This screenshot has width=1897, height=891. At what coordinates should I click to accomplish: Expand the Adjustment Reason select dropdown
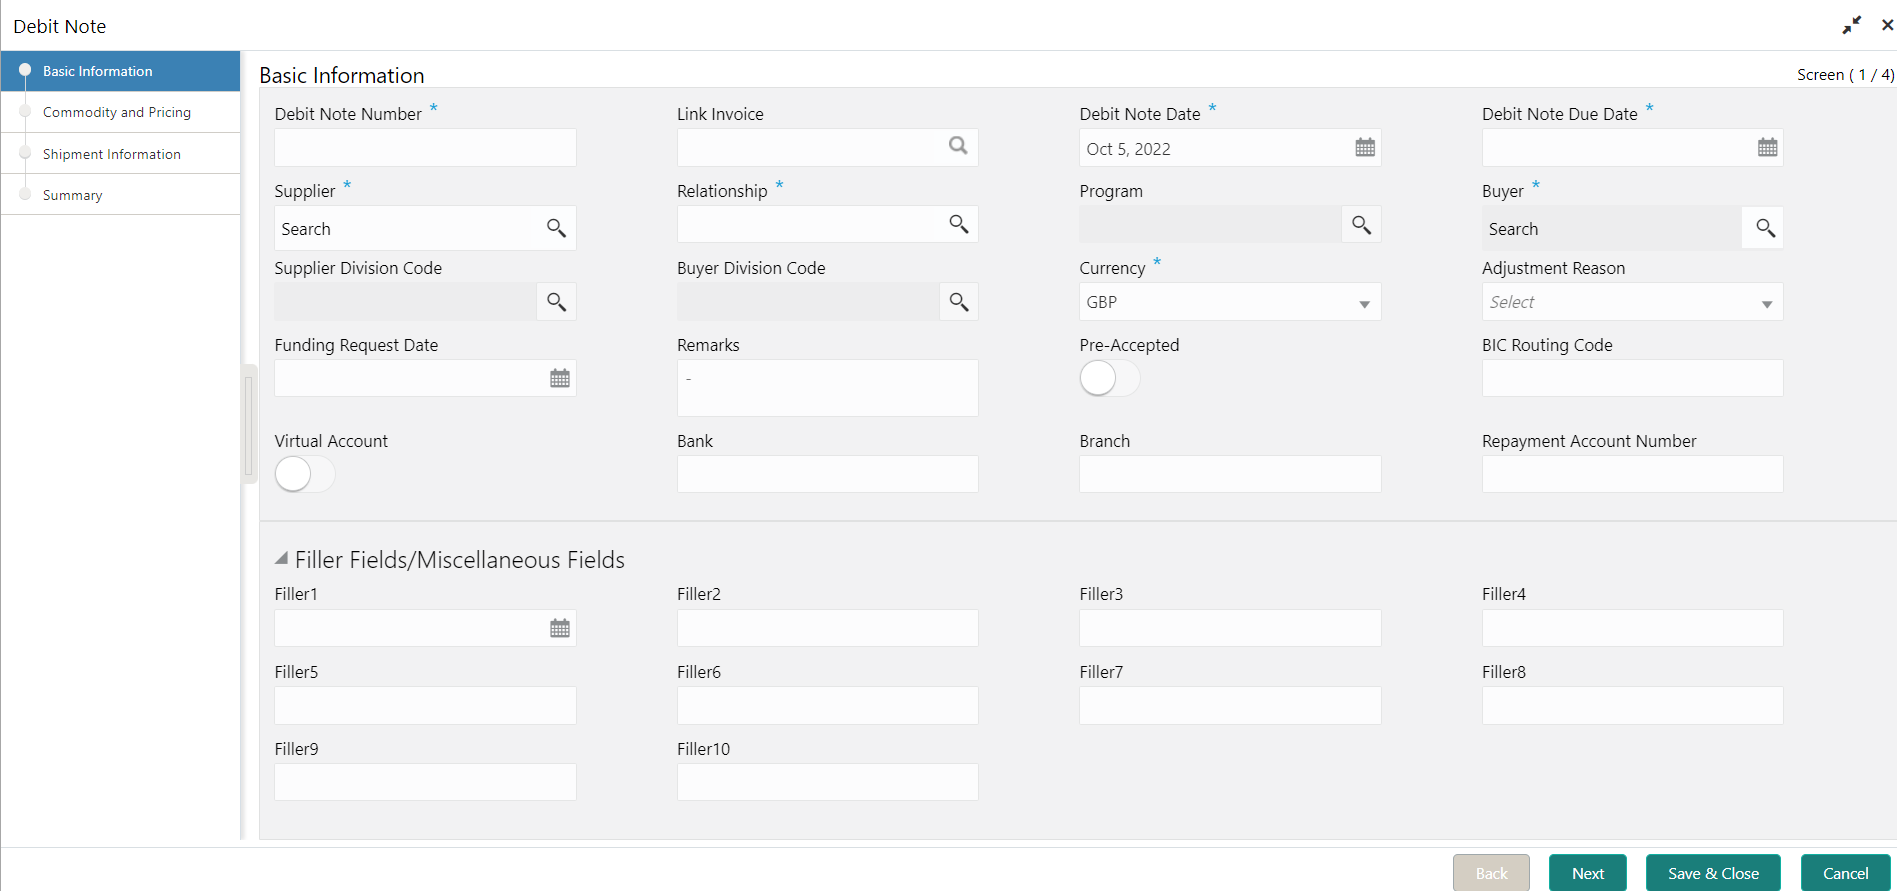[1766, 303]
